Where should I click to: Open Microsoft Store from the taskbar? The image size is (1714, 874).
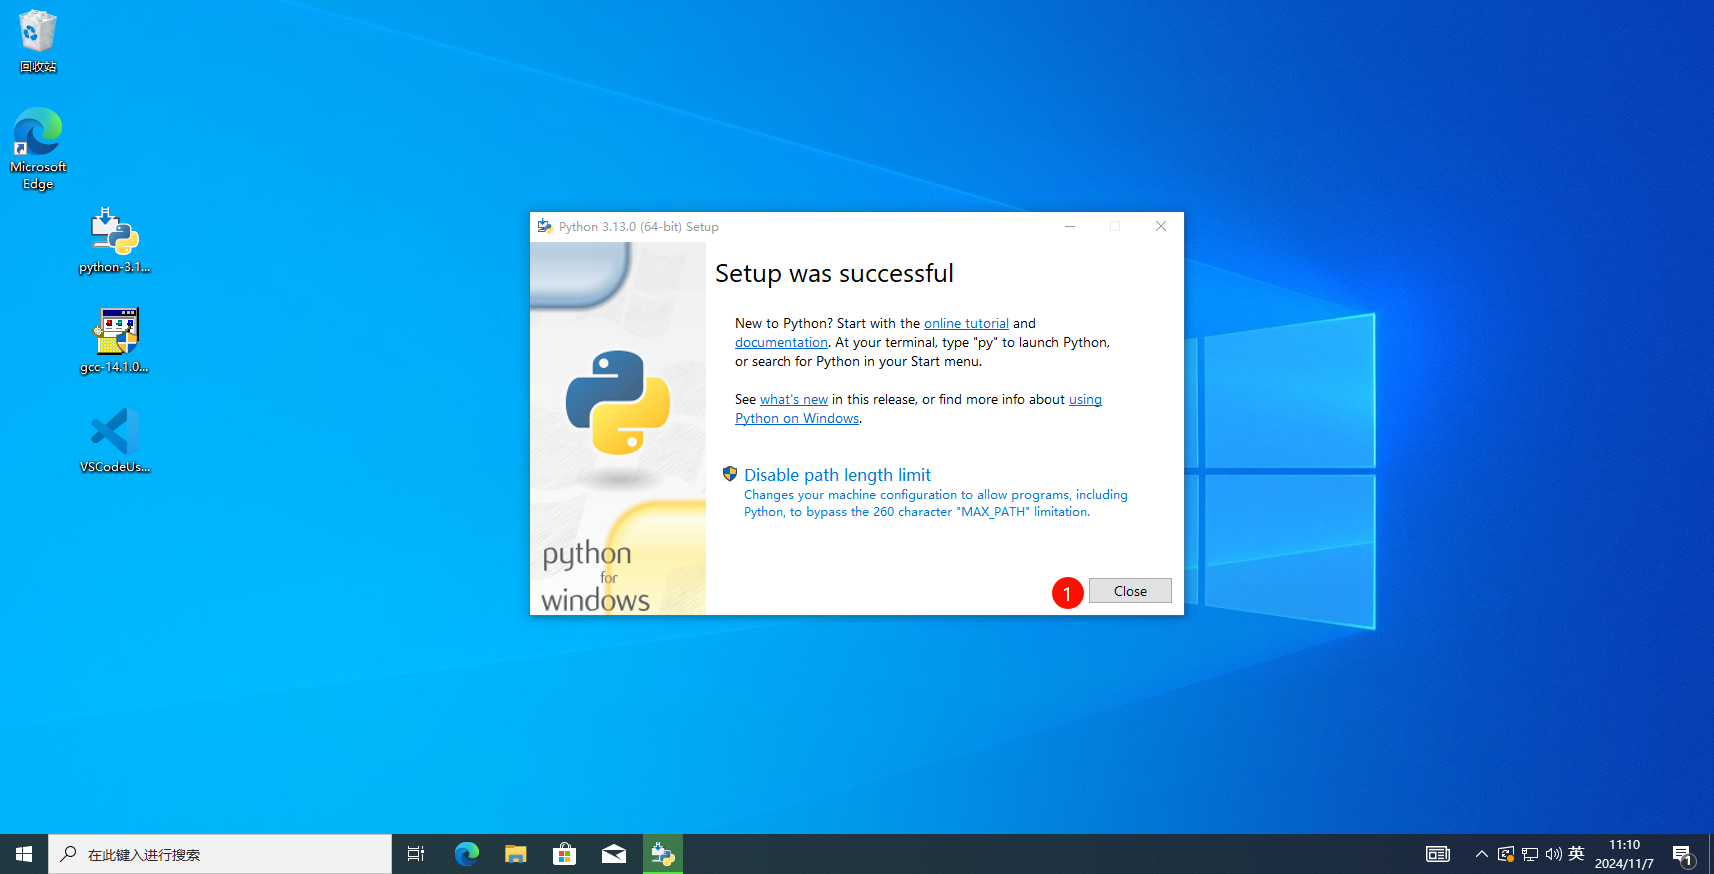[x=564, y=854]
